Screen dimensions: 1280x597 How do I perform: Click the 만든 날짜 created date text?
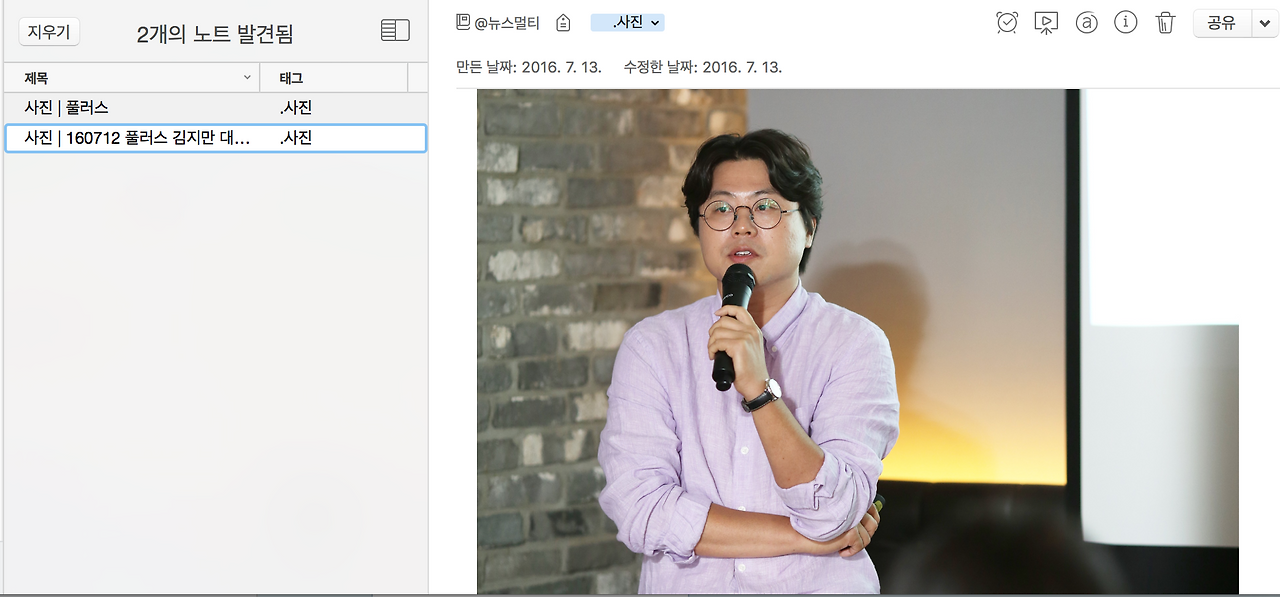(x=529, y=67)
